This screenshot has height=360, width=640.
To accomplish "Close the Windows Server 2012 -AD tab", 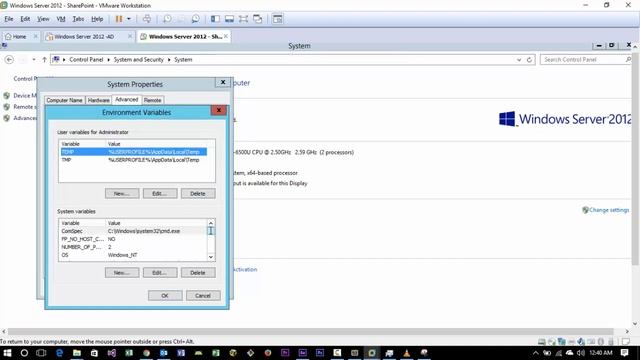I will click(130, 36).
